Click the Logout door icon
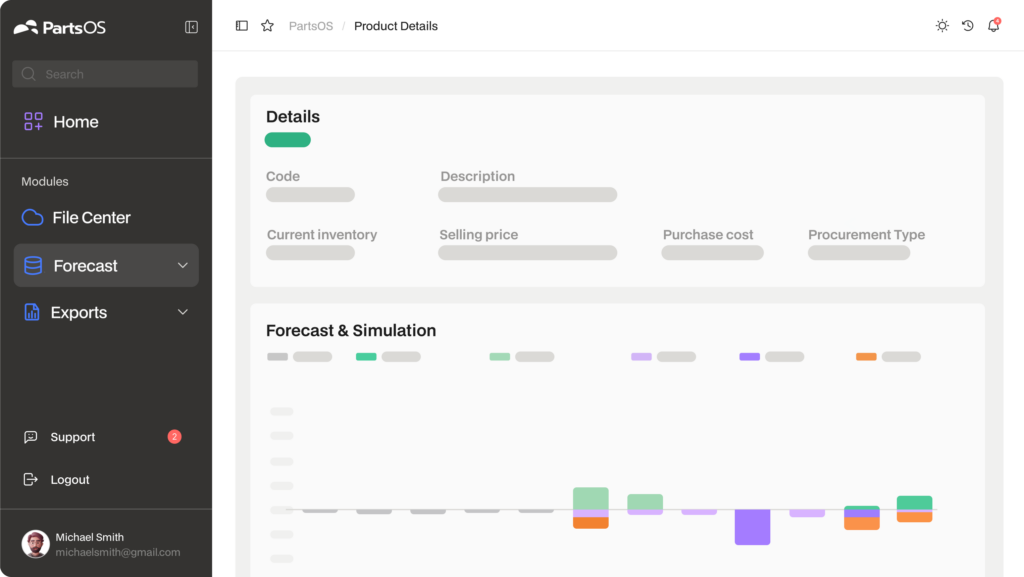The height and width of the screenshot is (577, 1024). [x=30, y=480]
